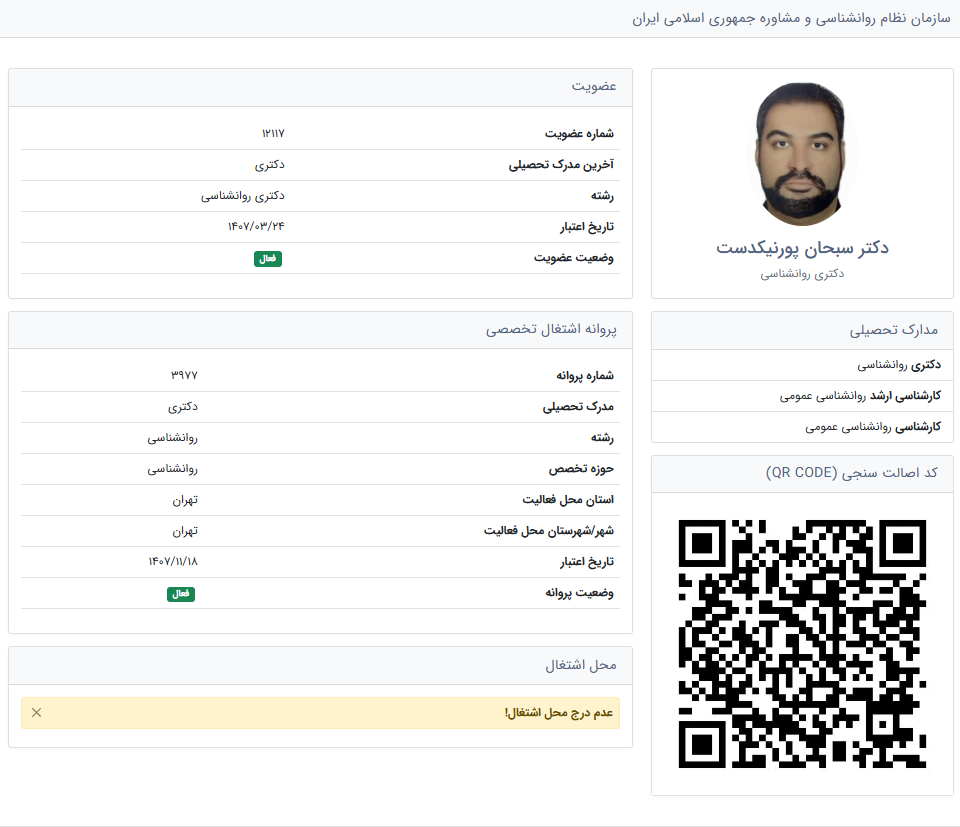Click the "عضویت" panel header
The height and width of the screenshot is (827, 960).
click(320, 88)
